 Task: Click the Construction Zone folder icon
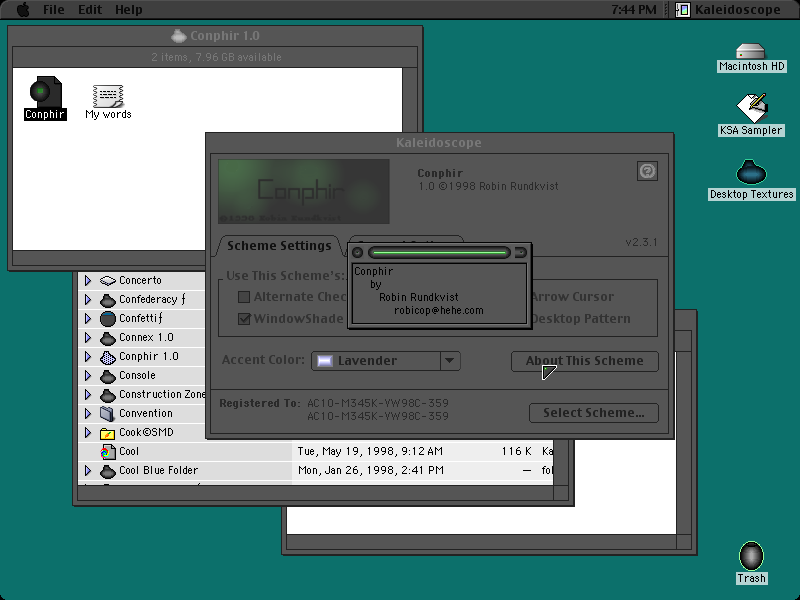[x=108, y=395]
